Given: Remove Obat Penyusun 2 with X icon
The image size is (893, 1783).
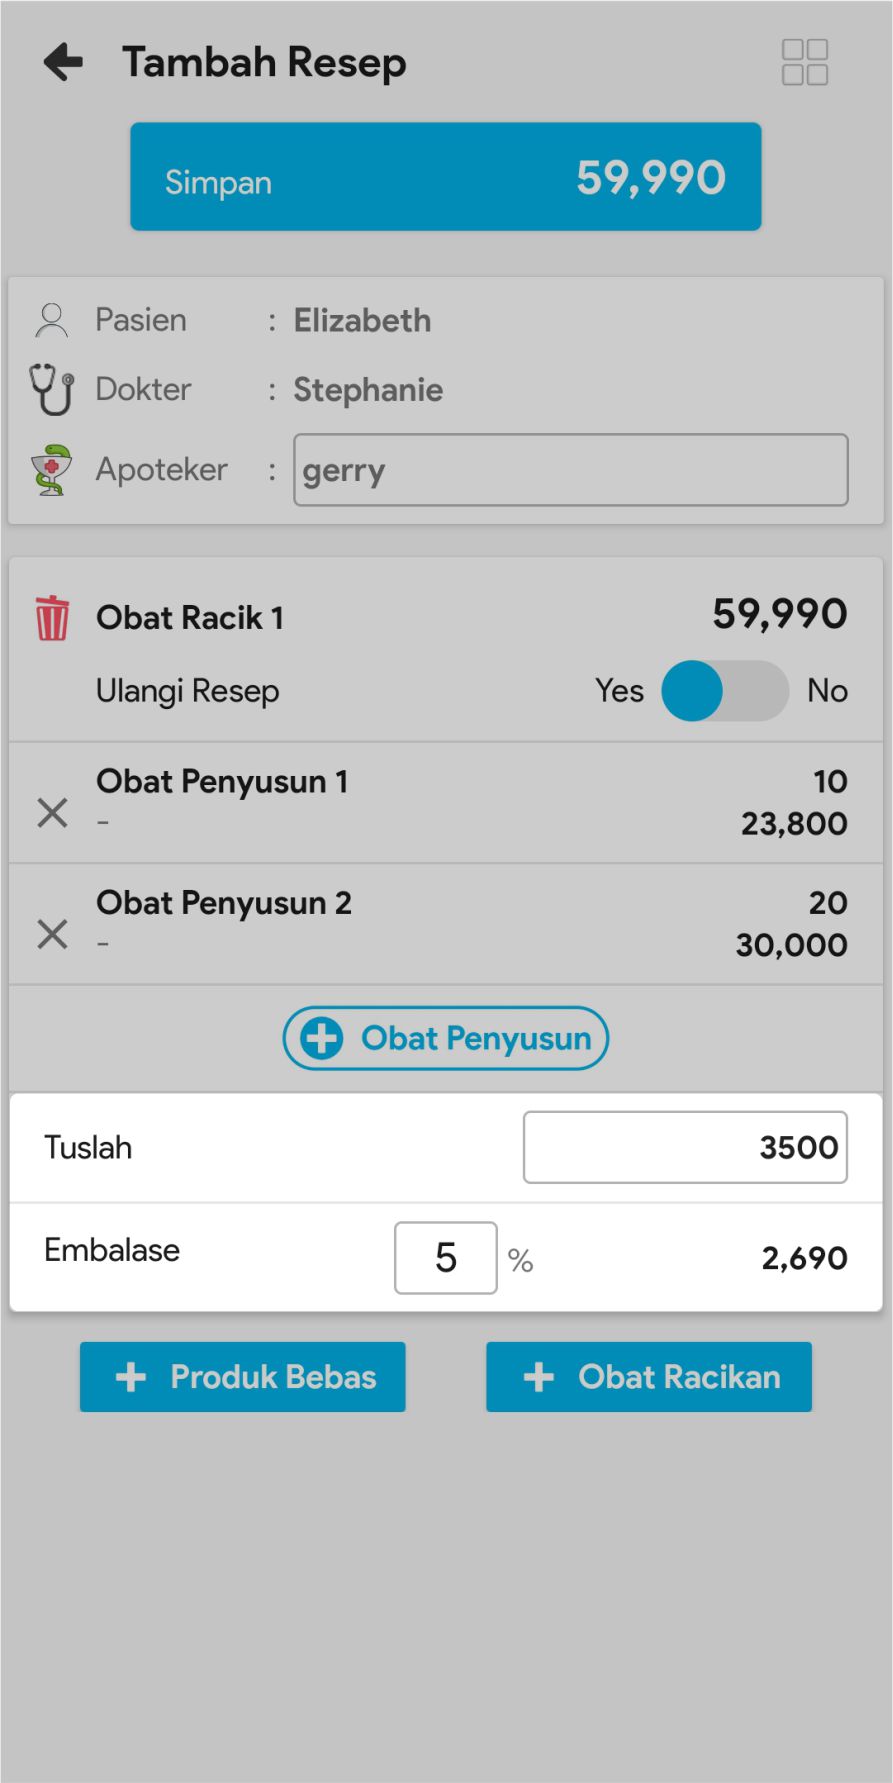Looking at the screenshot, I should point(52,934).
